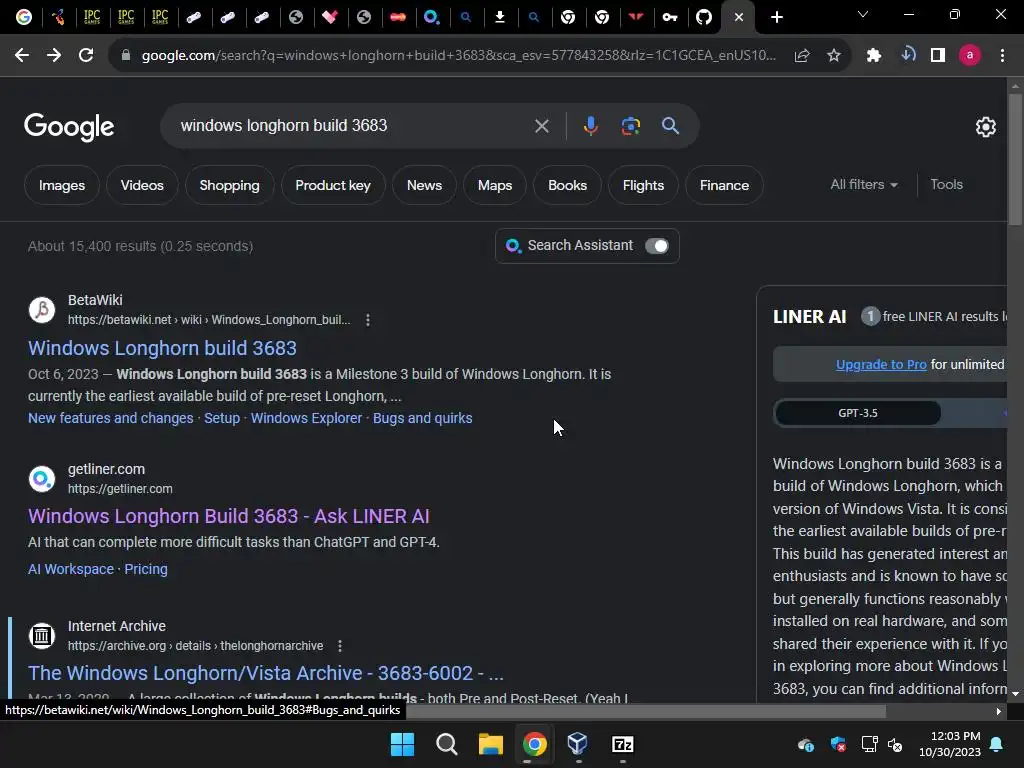Select the Product key chip
The height and width of the screenshot is (768, 1024).
point(333,185)
